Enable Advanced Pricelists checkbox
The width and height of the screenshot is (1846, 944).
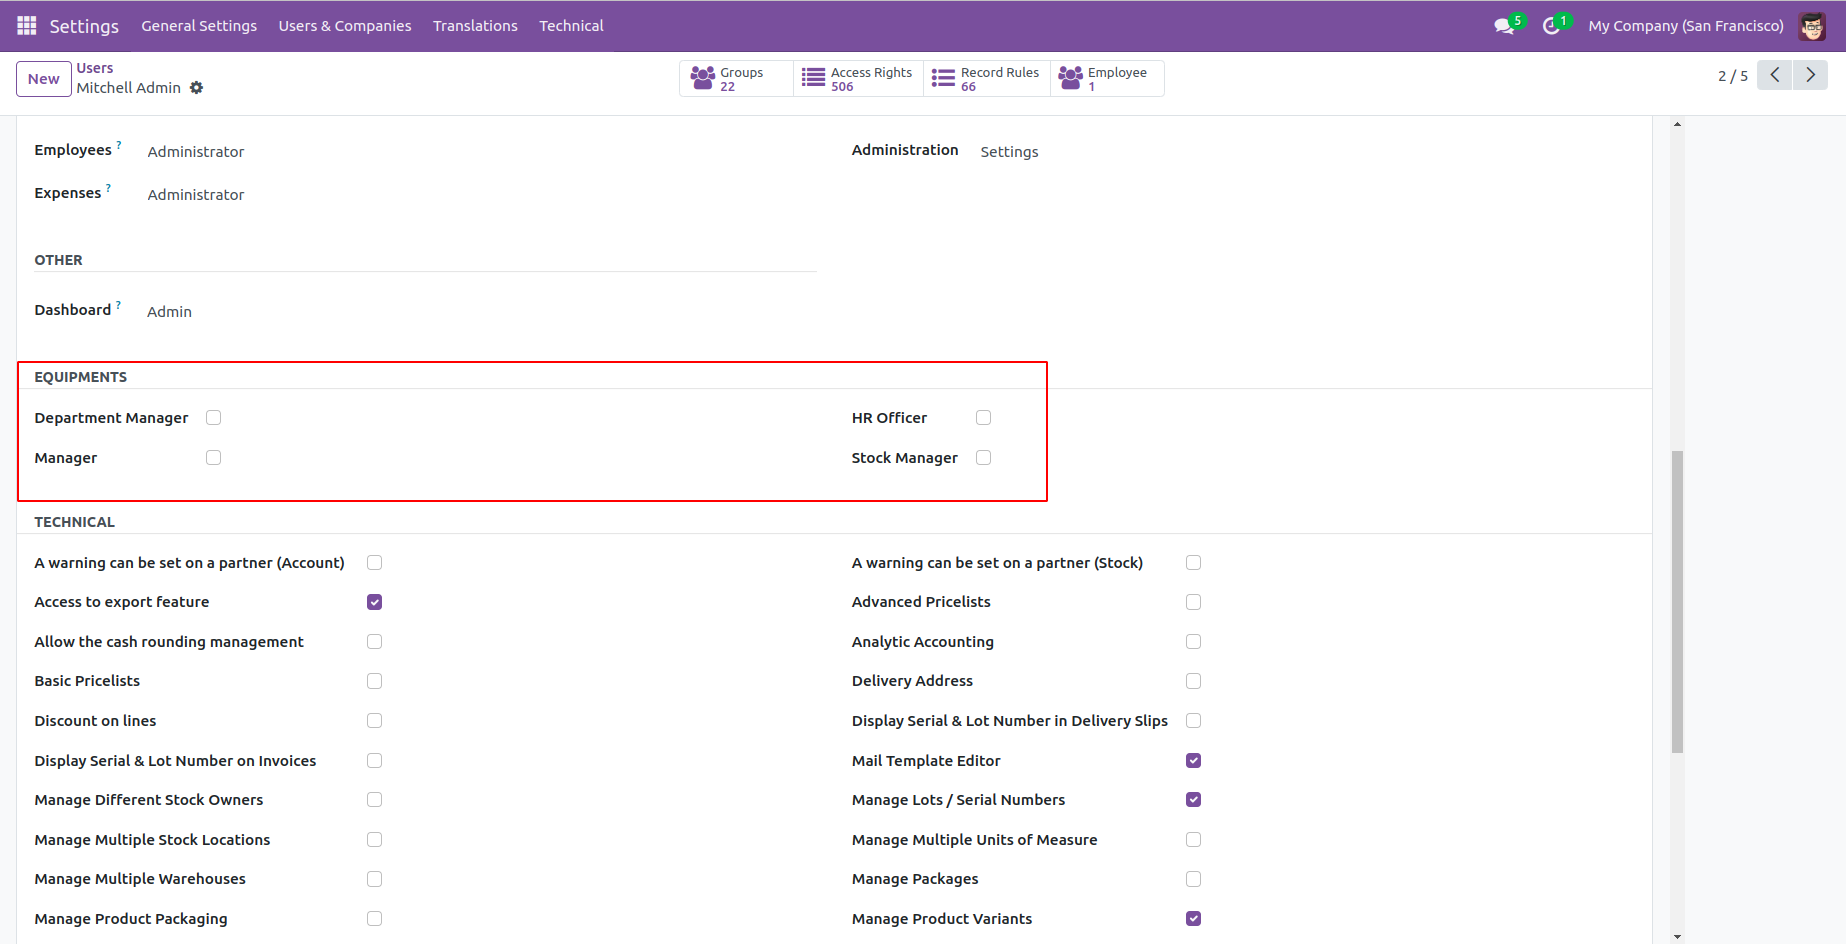1193,602
